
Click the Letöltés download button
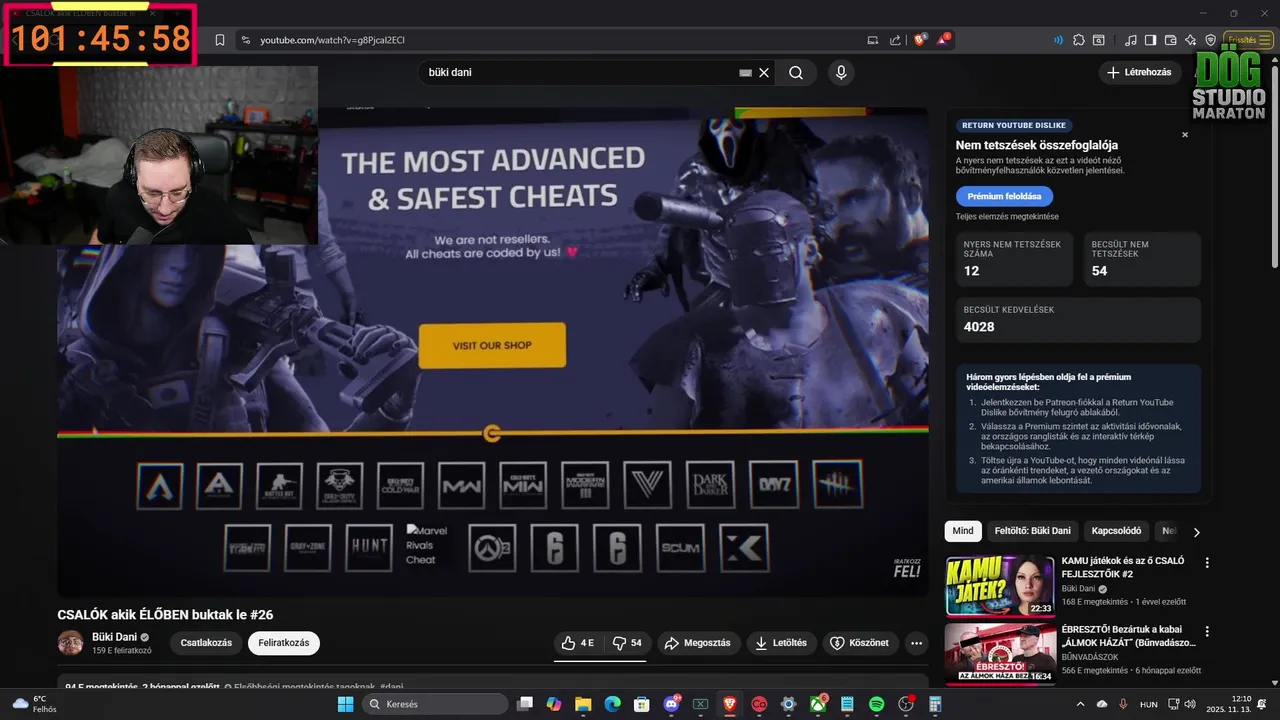tap(782, 643)
